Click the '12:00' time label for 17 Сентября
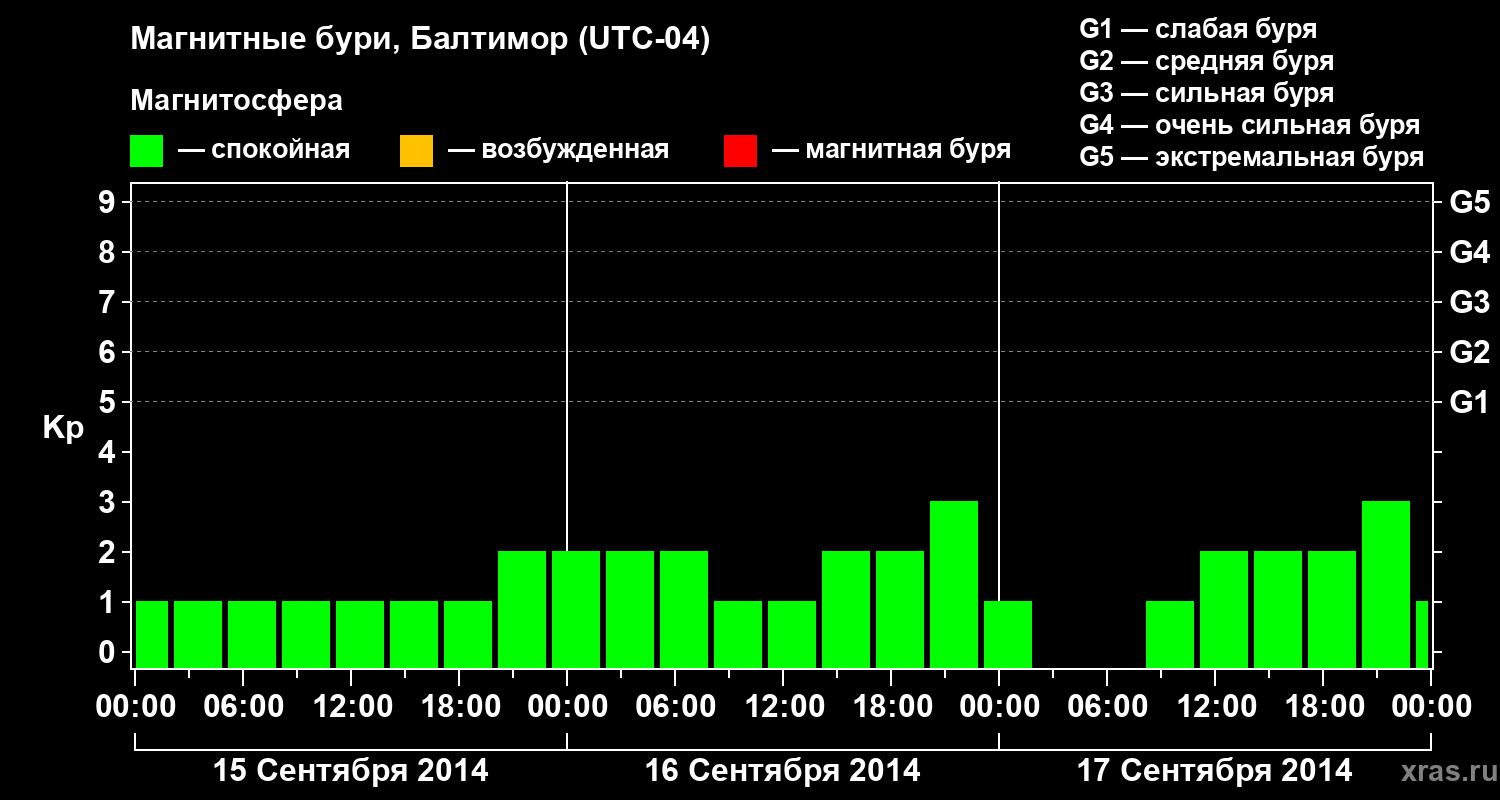Viewport: 1500px width, 800px height. coord(1215,707)
